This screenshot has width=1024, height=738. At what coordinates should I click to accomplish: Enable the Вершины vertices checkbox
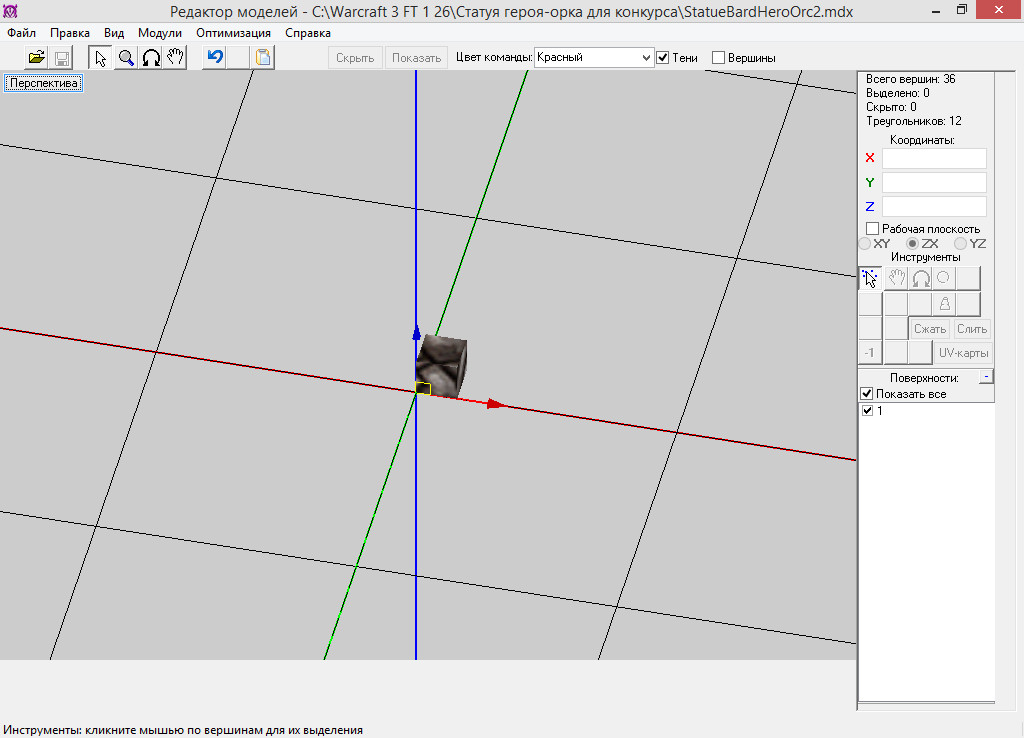718,57
